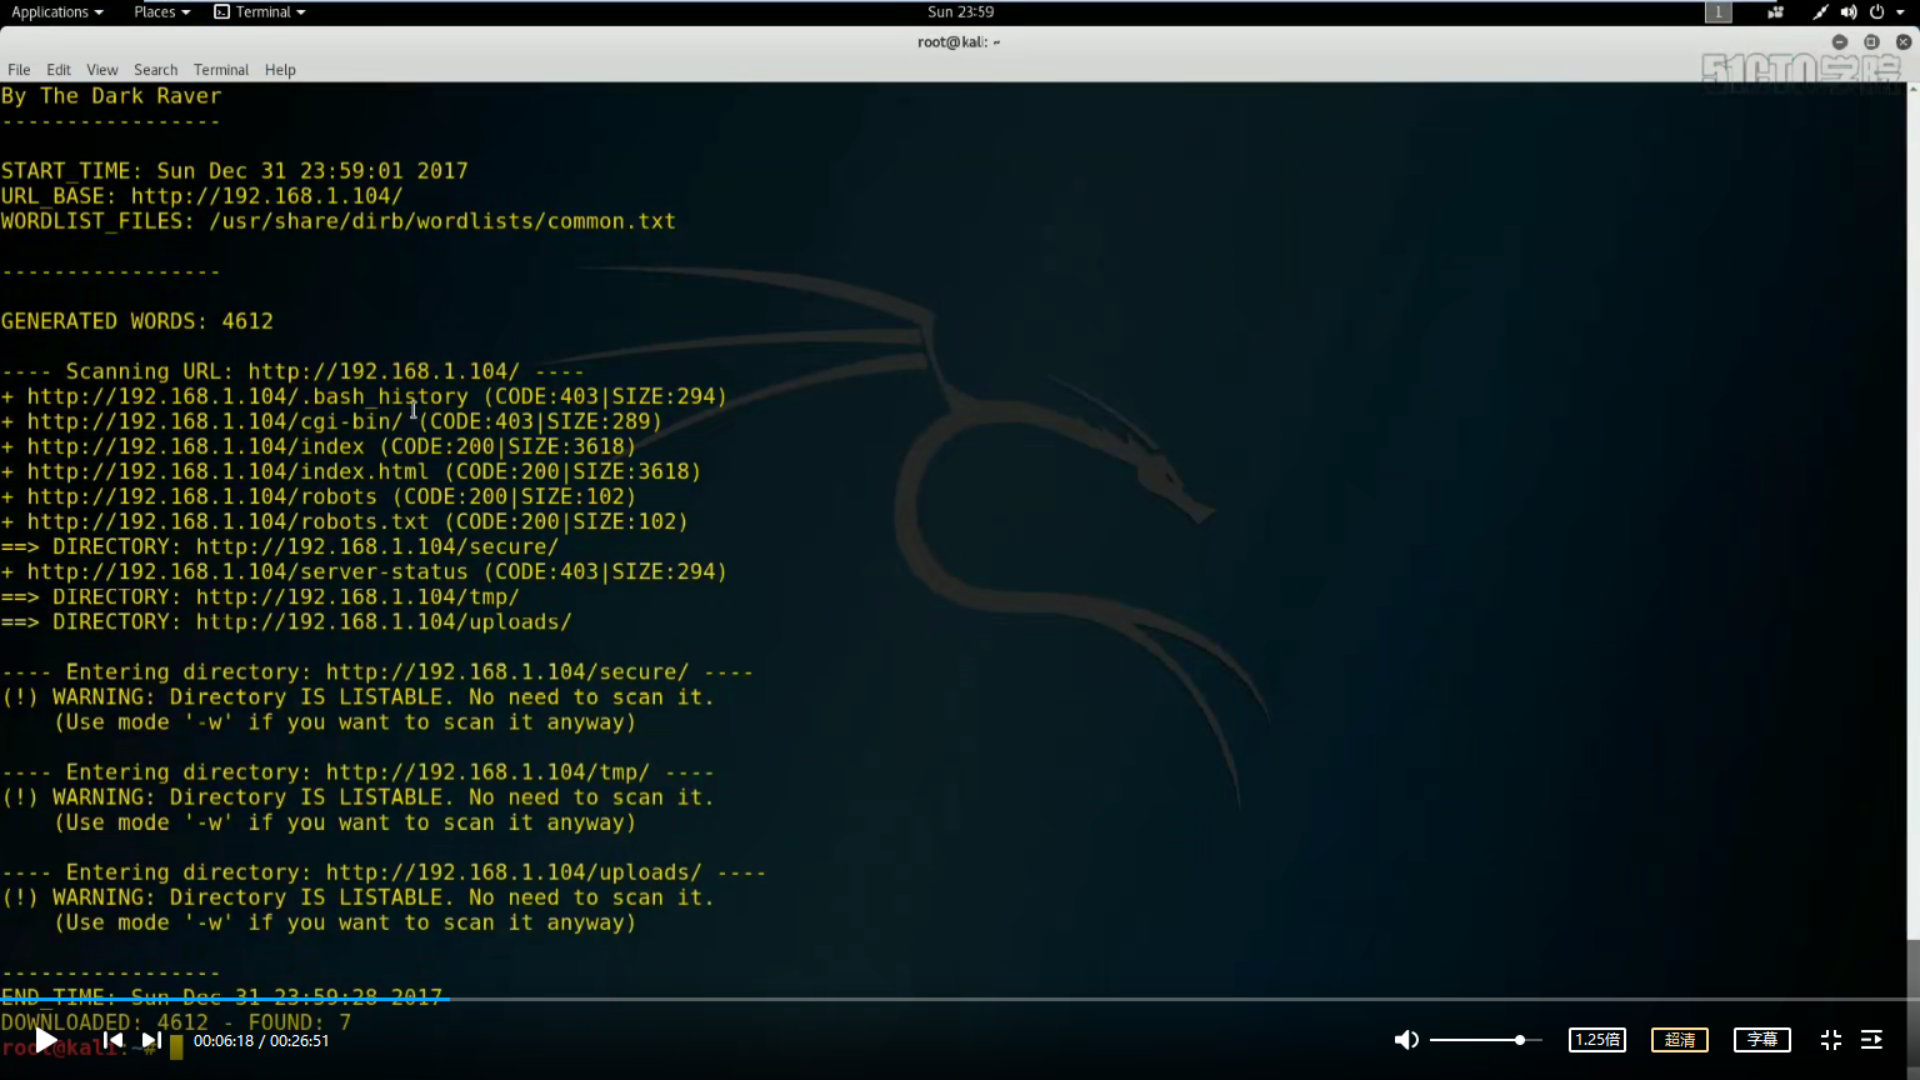
Task: Click the WORDLIST_FILES path line
Action: (x=338, y=222)
